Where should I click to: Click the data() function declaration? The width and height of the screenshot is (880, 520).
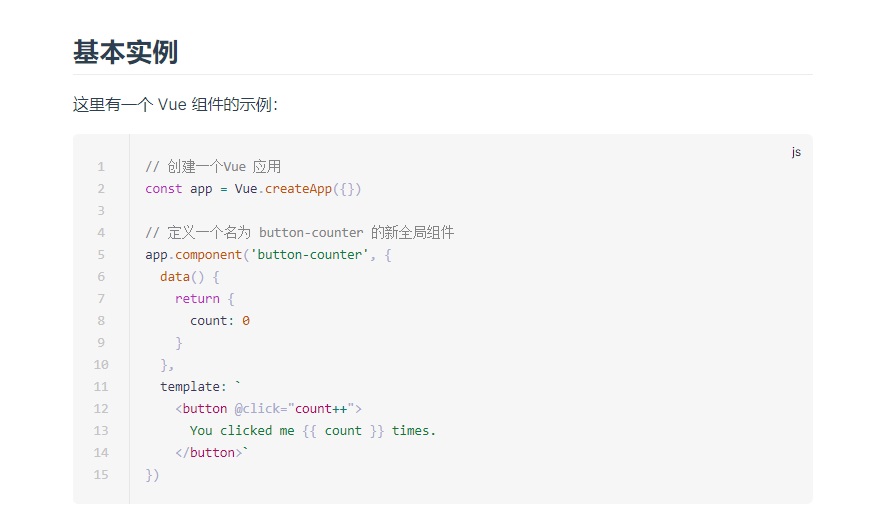pos(178,277)
